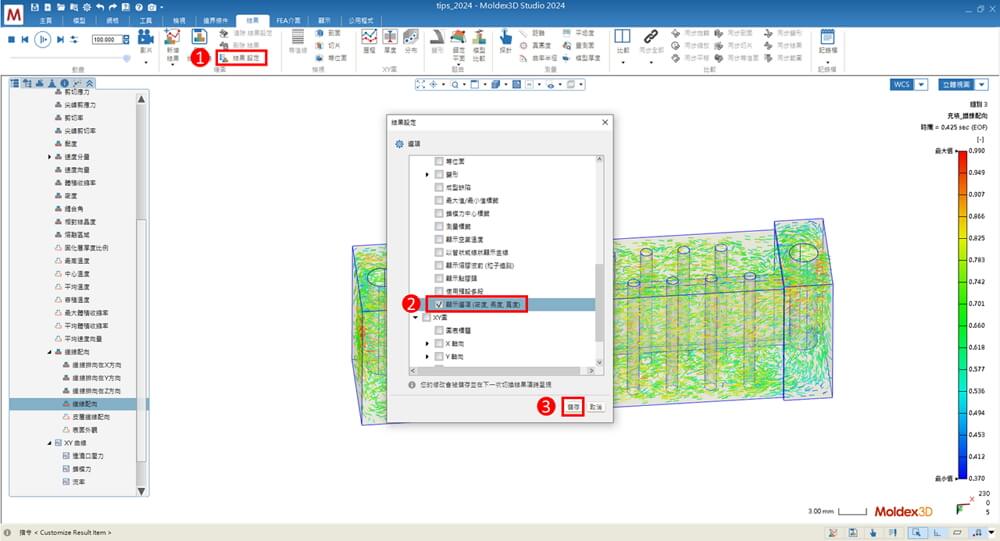Uncheck the highlighted checked option in dialog
The width and height of the screenshot is (1000, 541).
tap(439, 304)
